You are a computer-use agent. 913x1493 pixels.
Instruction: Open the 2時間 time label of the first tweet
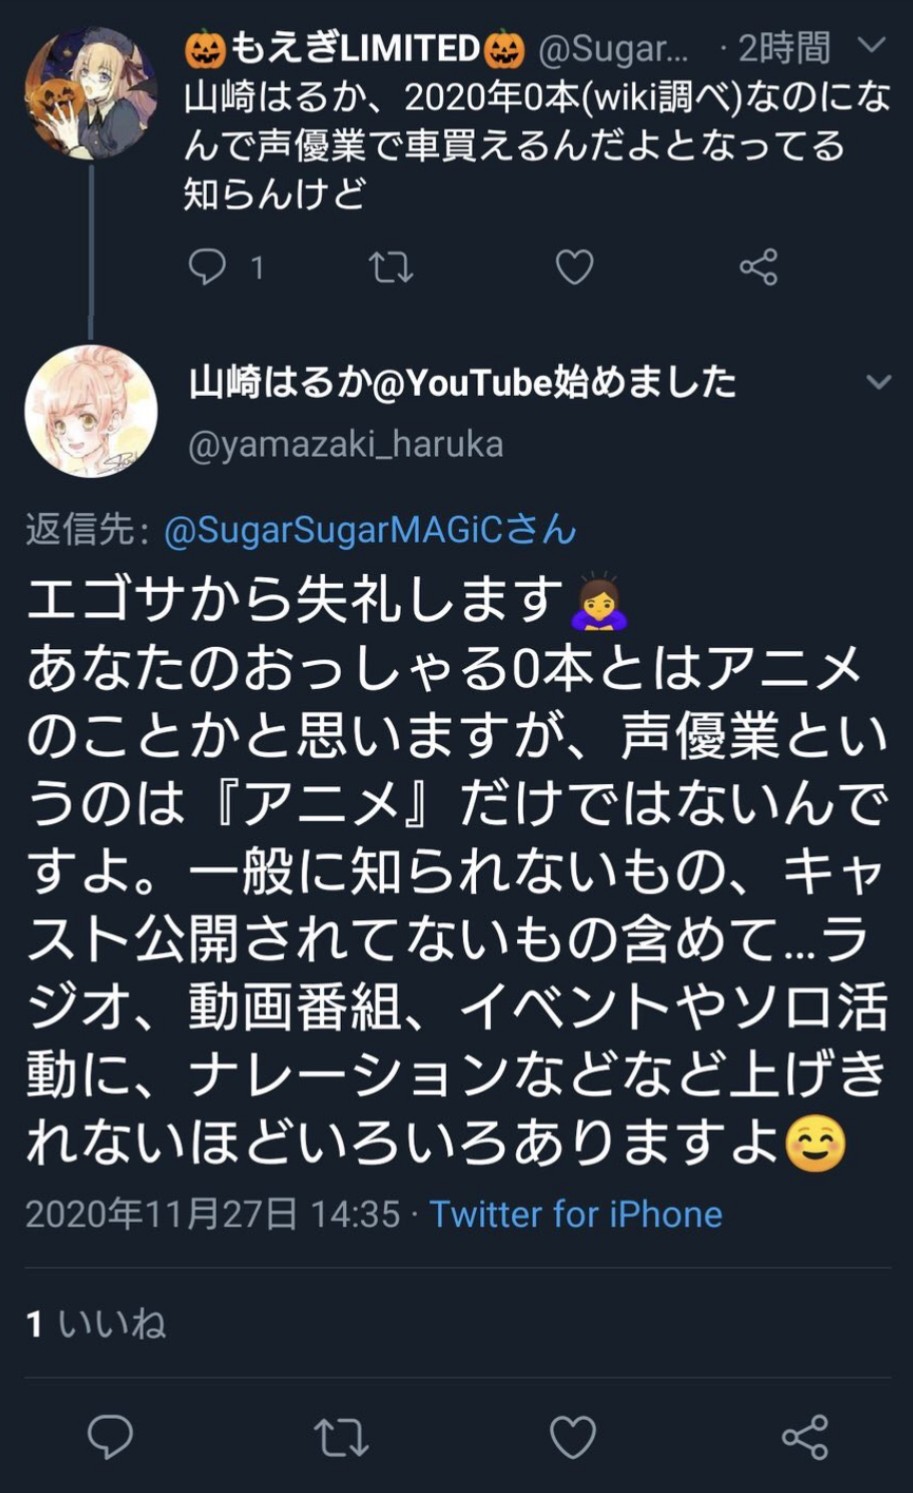[x=784, y=47]
